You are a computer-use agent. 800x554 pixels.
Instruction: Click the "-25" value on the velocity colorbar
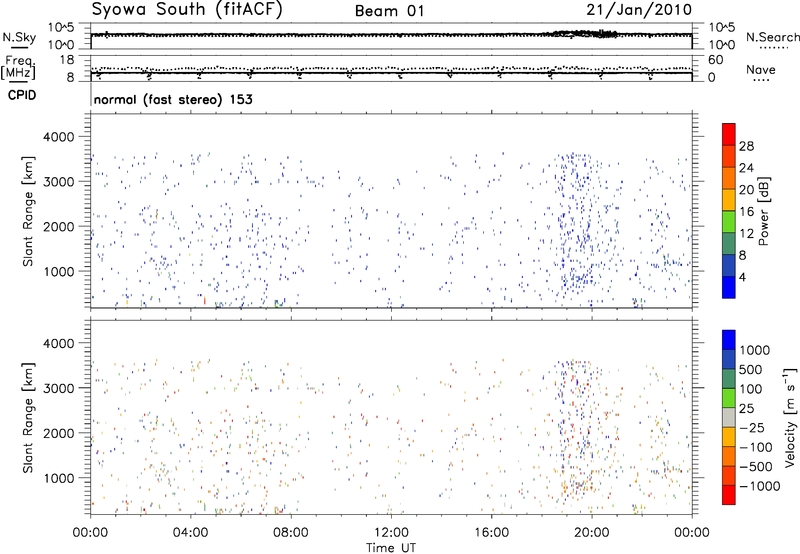[752, 427]
